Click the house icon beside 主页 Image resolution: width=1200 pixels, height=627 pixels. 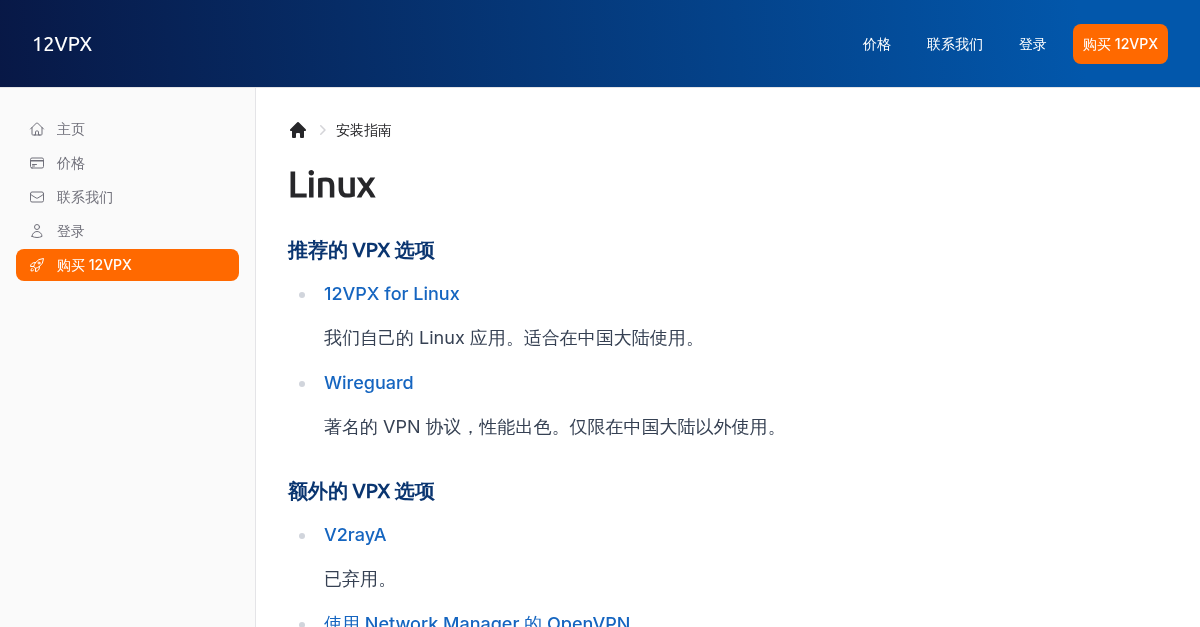click(x=37, y=129)
